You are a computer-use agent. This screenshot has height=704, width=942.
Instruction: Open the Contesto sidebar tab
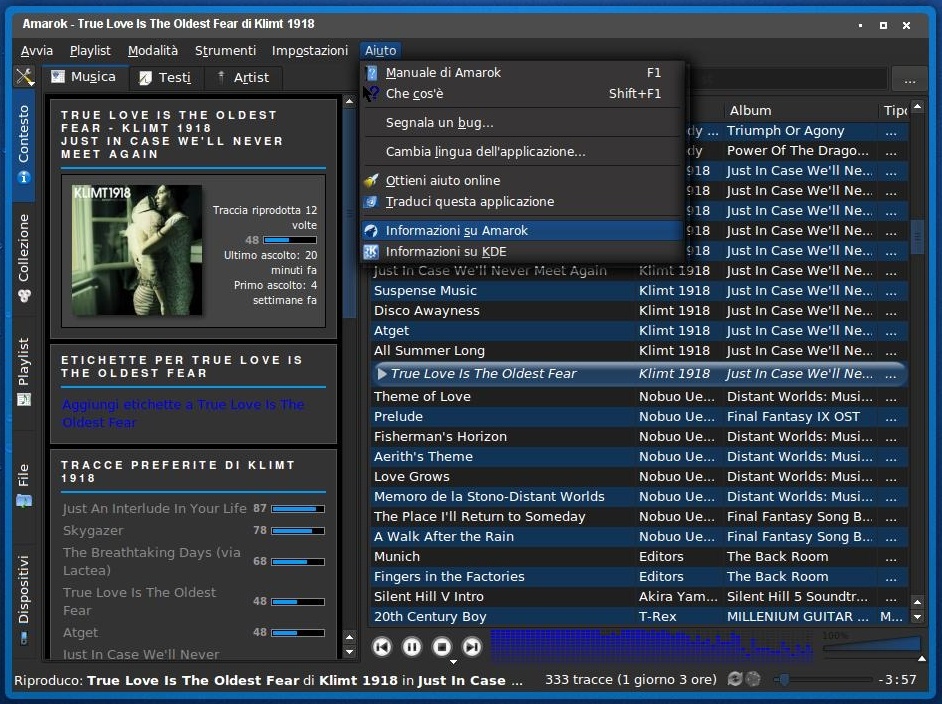(23, 144)
